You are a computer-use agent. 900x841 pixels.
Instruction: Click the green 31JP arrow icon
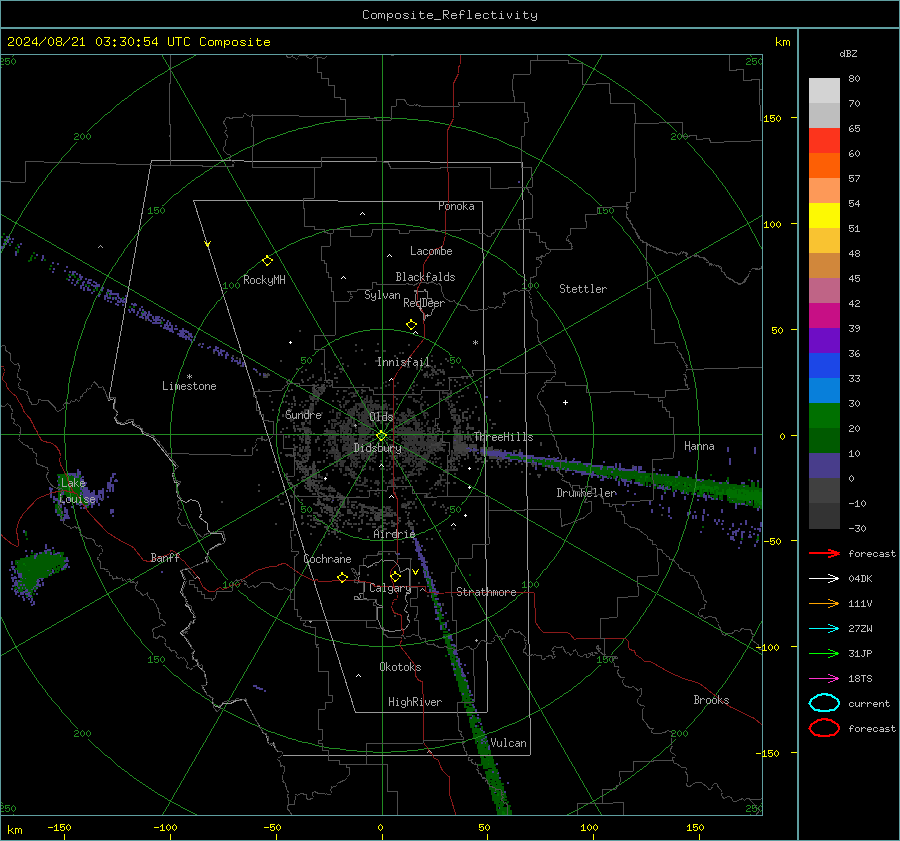[x=824, y=653]
